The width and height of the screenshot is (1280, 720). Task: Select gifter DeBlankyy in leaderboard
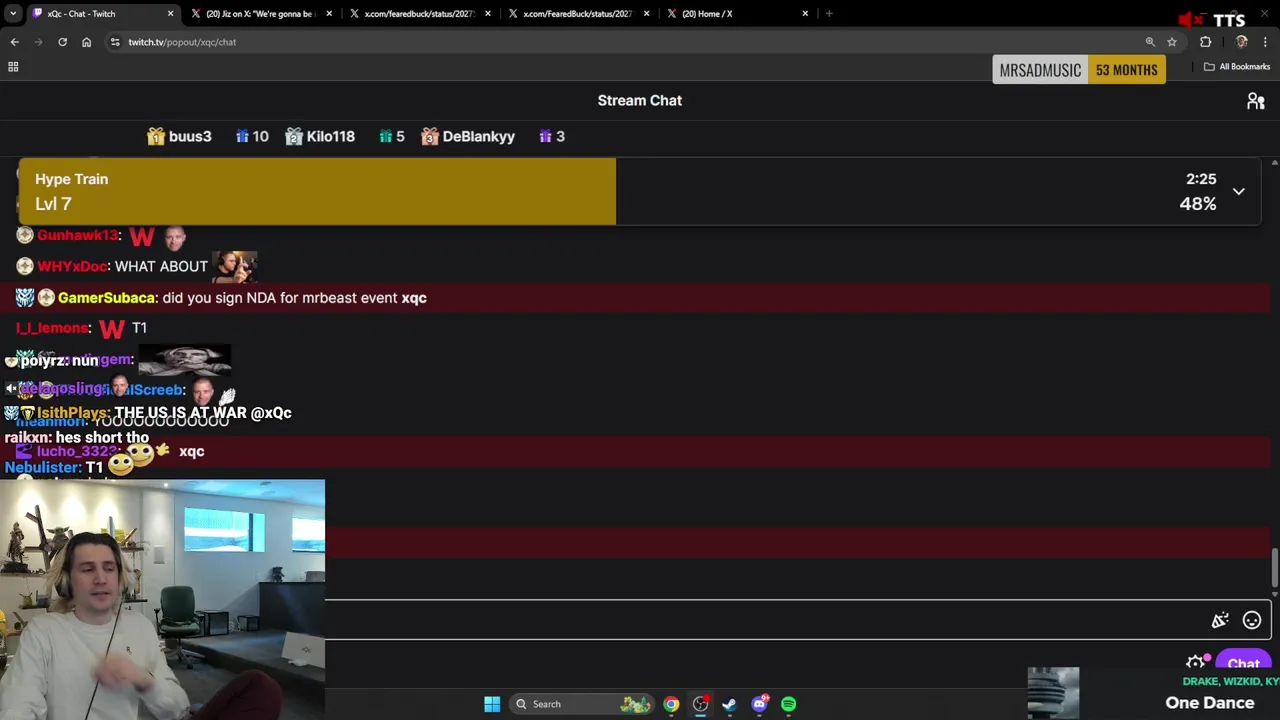click(468, 137)
